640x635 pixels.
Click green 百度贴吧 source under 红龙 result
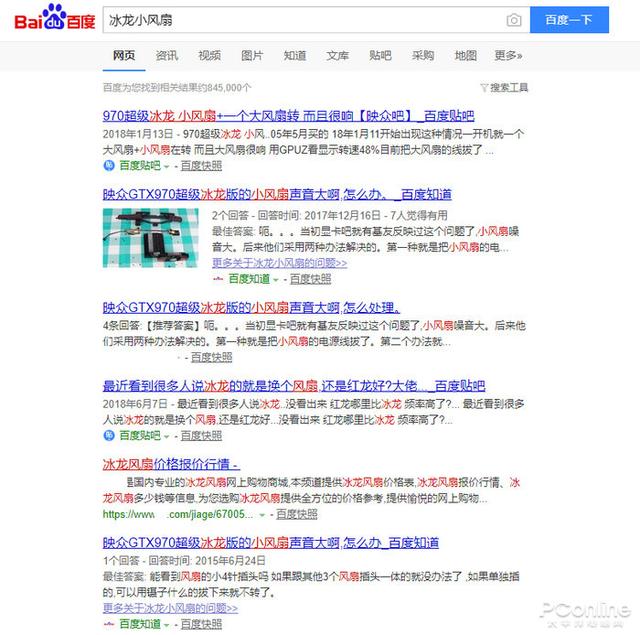click(x=140, y=435)
